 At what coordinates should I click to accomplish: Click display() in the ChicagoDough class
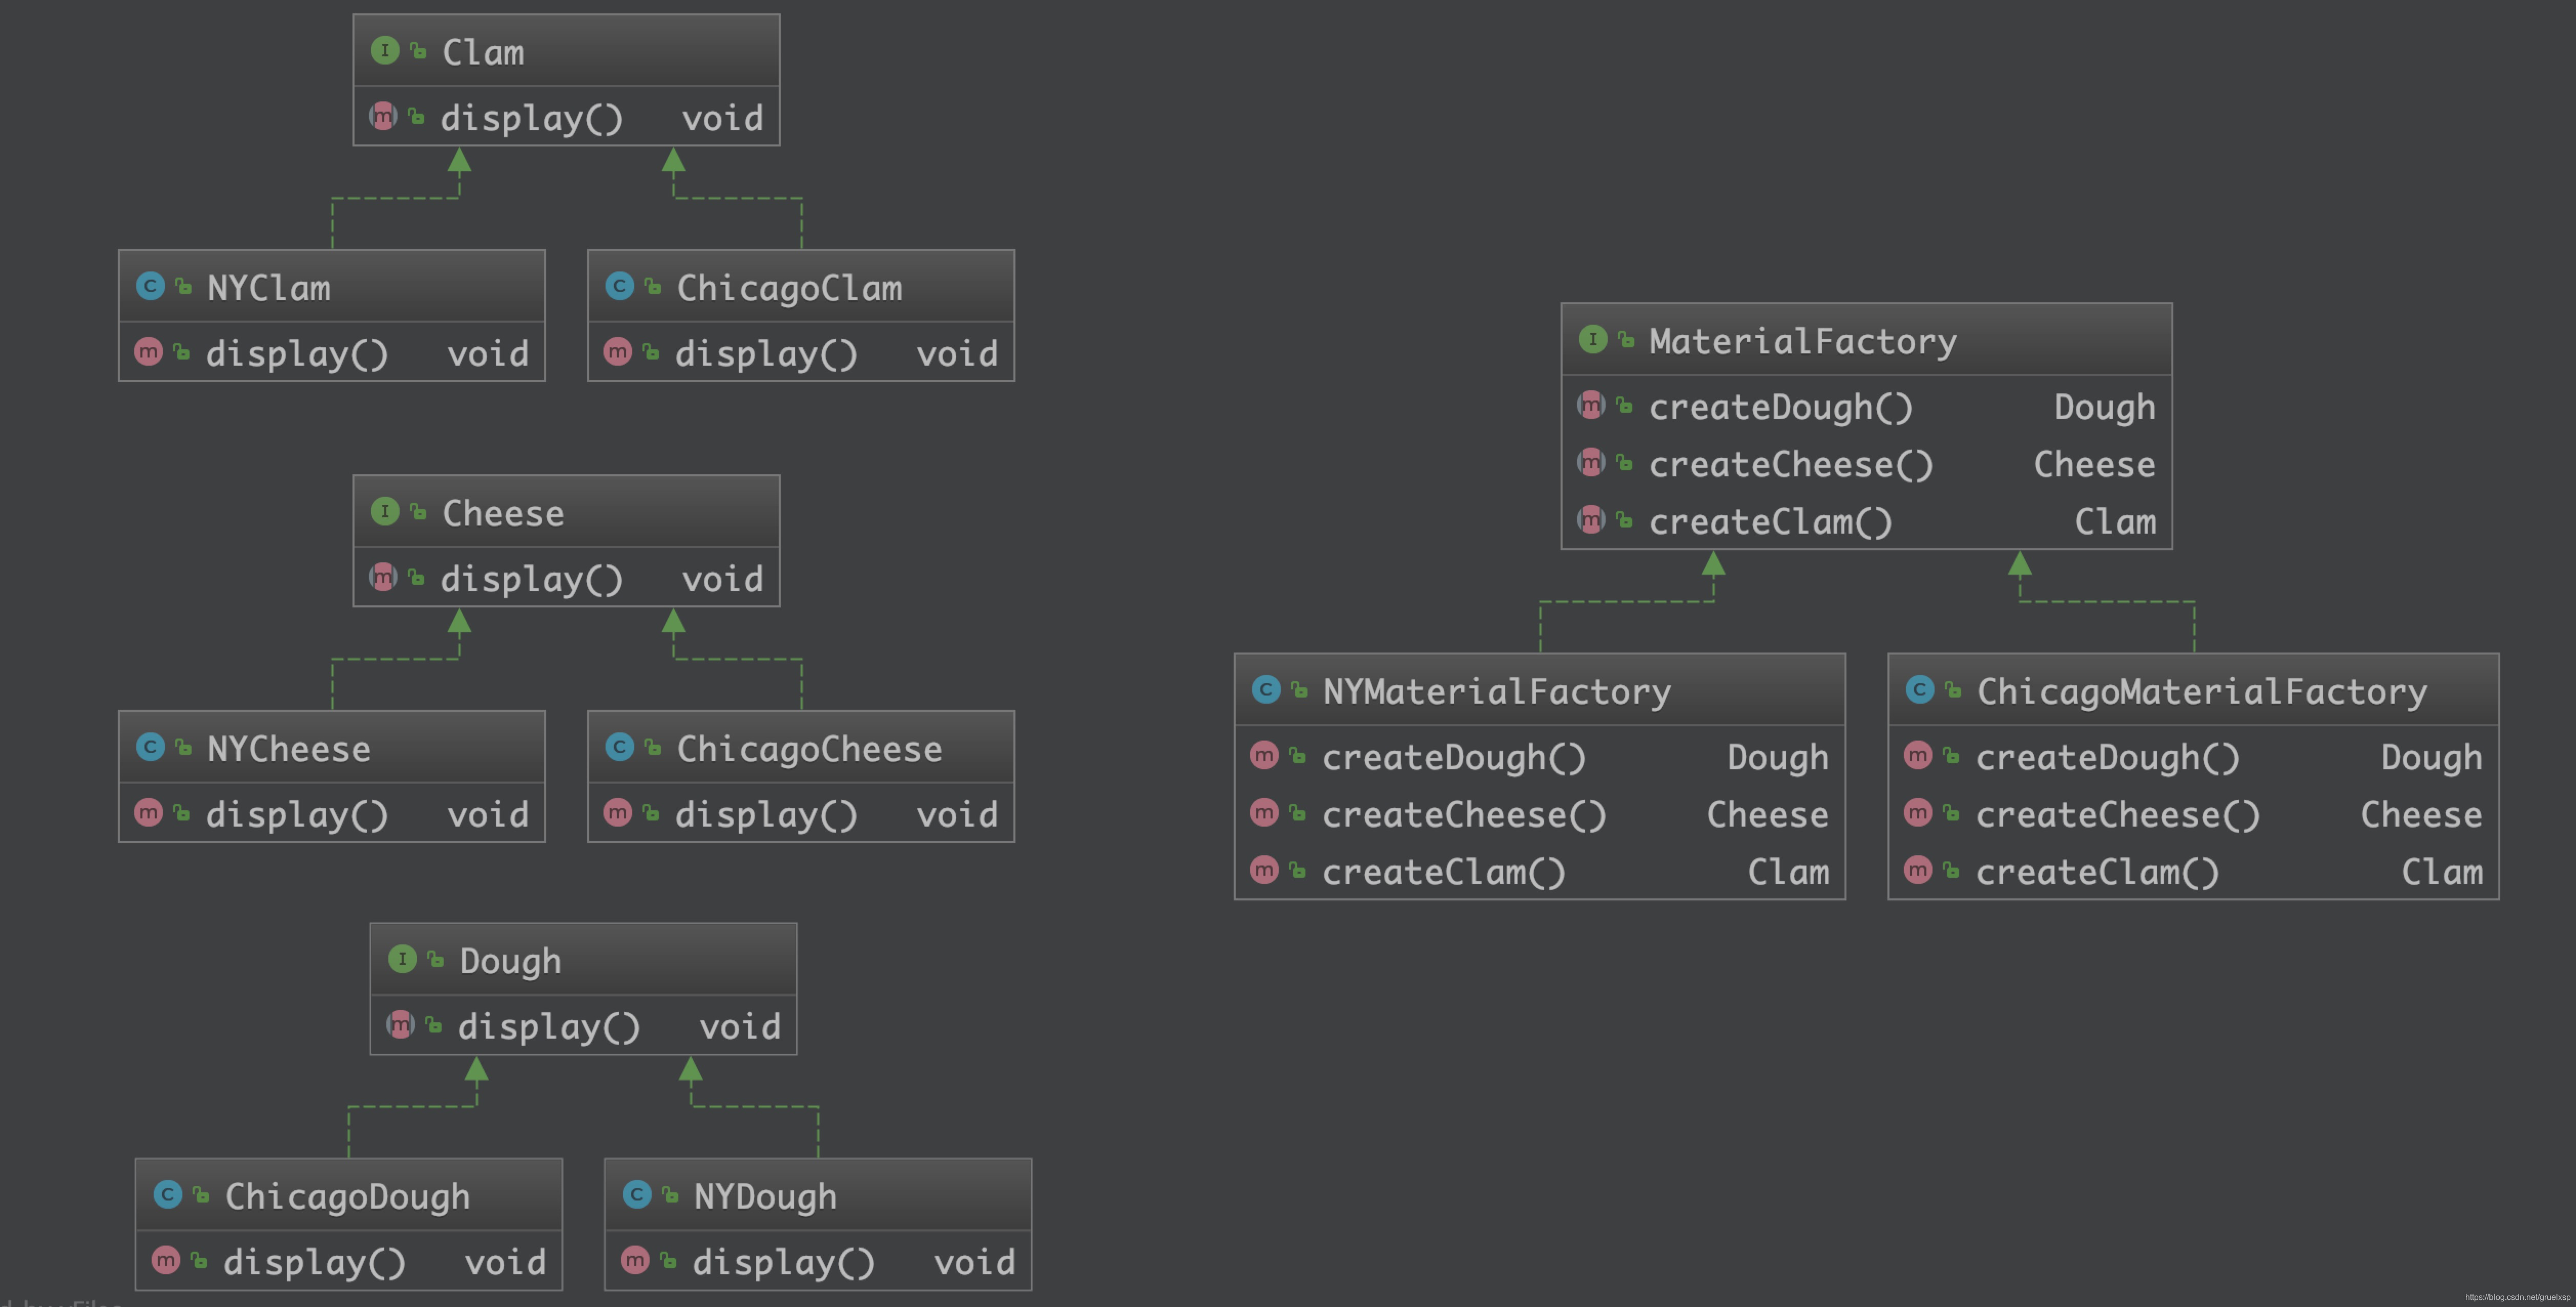point(314,1263)
